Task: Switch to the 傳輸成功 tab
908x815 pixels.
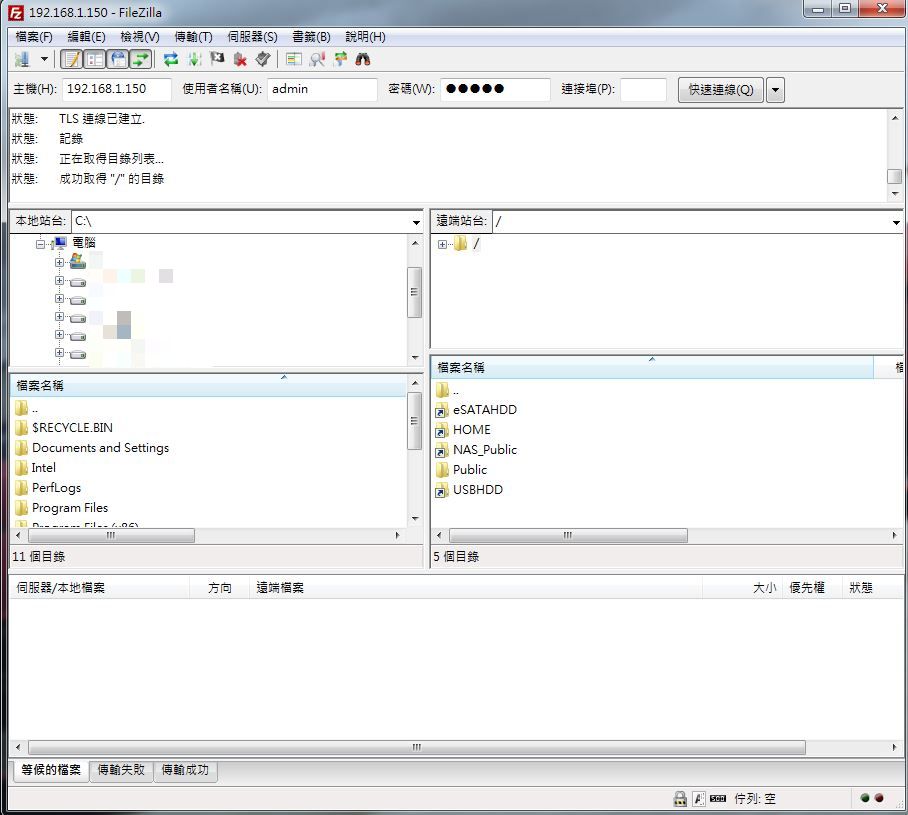Action: click(x=185, y=770)
